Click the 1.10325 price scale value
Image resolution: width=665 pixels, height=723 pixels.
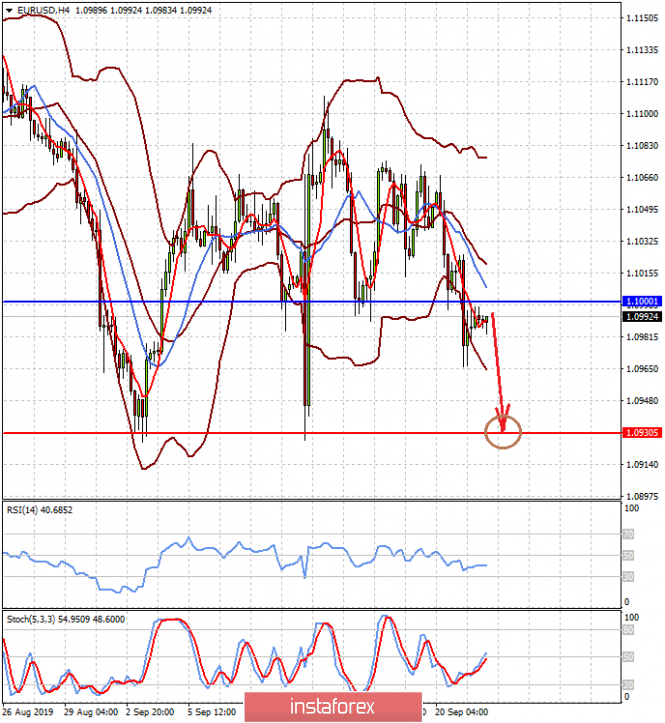pos(642,241)
